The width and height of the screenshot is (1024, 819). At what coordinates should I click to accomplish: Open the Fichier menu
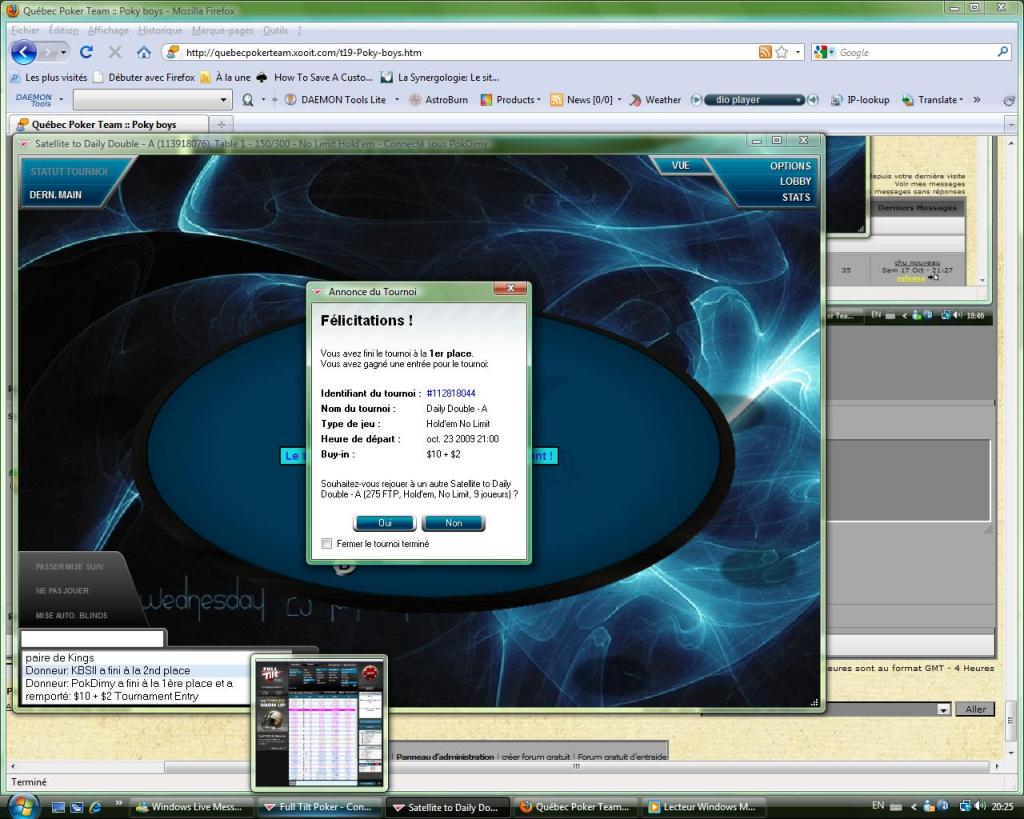tap(25, 30)
